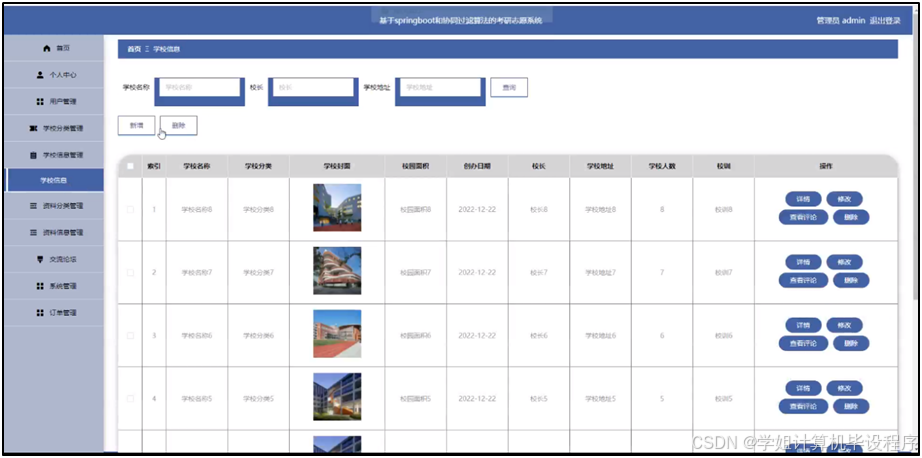This screenshot has width=922, height=458.
Task: Click the 学校分类7 cell
Action: point(259,273)
